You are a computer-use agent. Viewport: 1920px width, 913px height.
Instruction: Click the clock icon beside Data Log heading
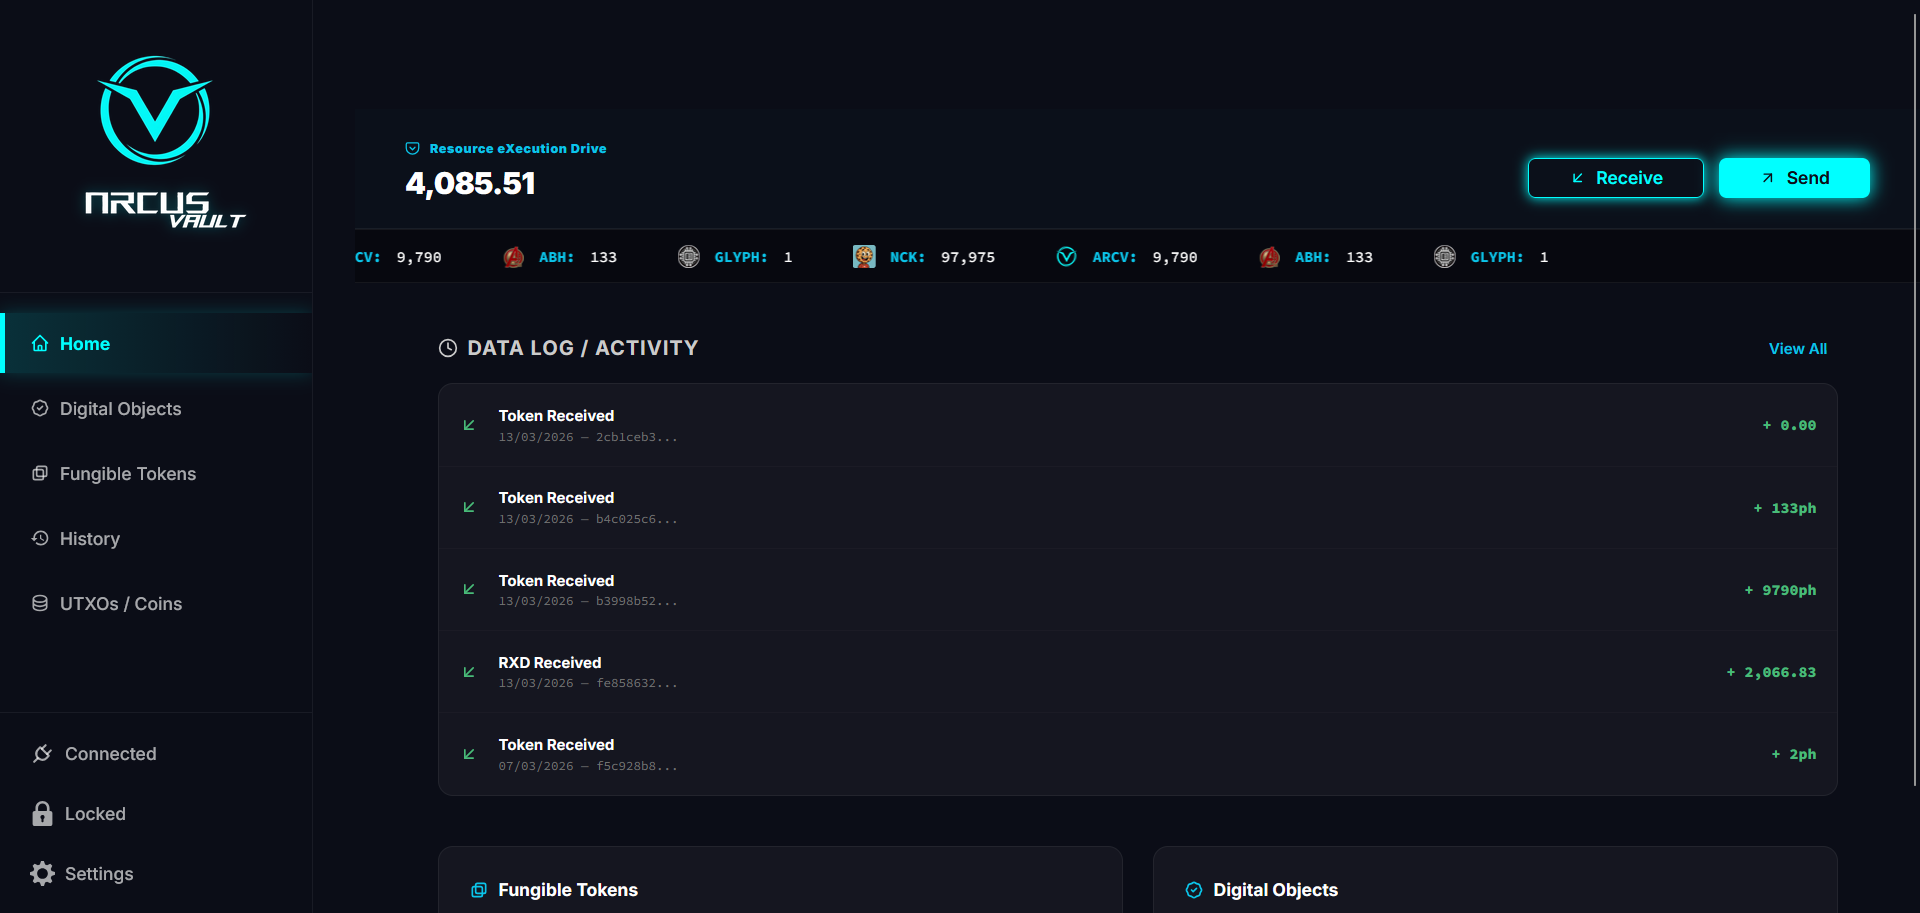[x=448, y=348]
